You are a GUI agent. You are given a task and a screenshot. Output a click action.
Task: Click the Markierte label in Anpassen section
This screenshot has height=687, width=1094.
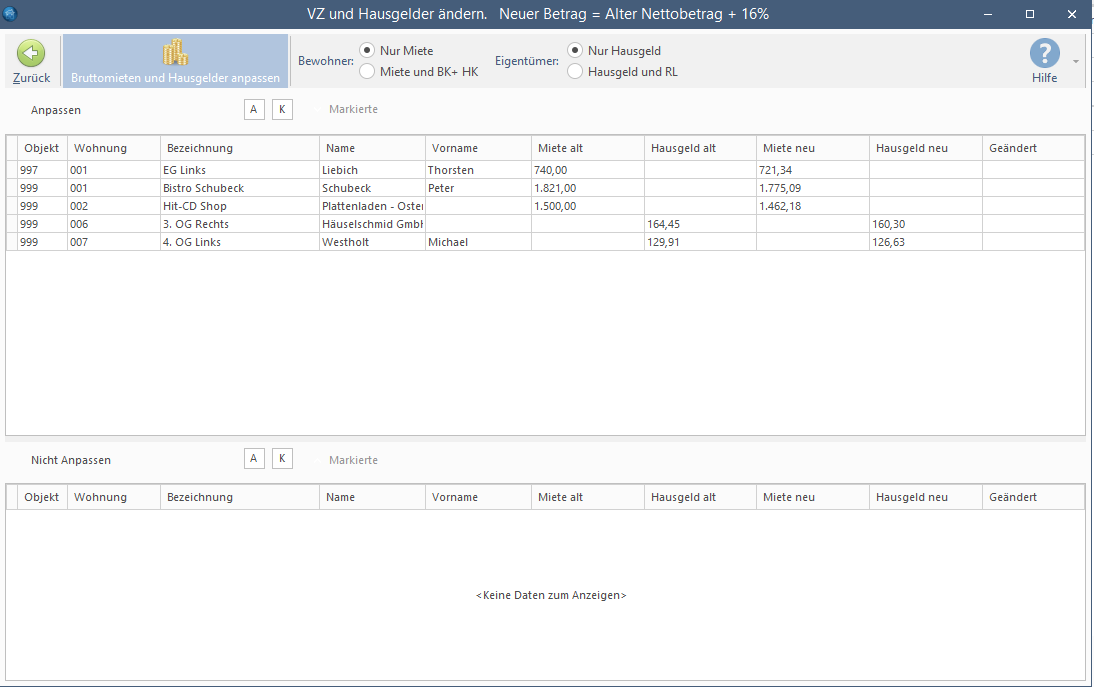coord(353,109)
